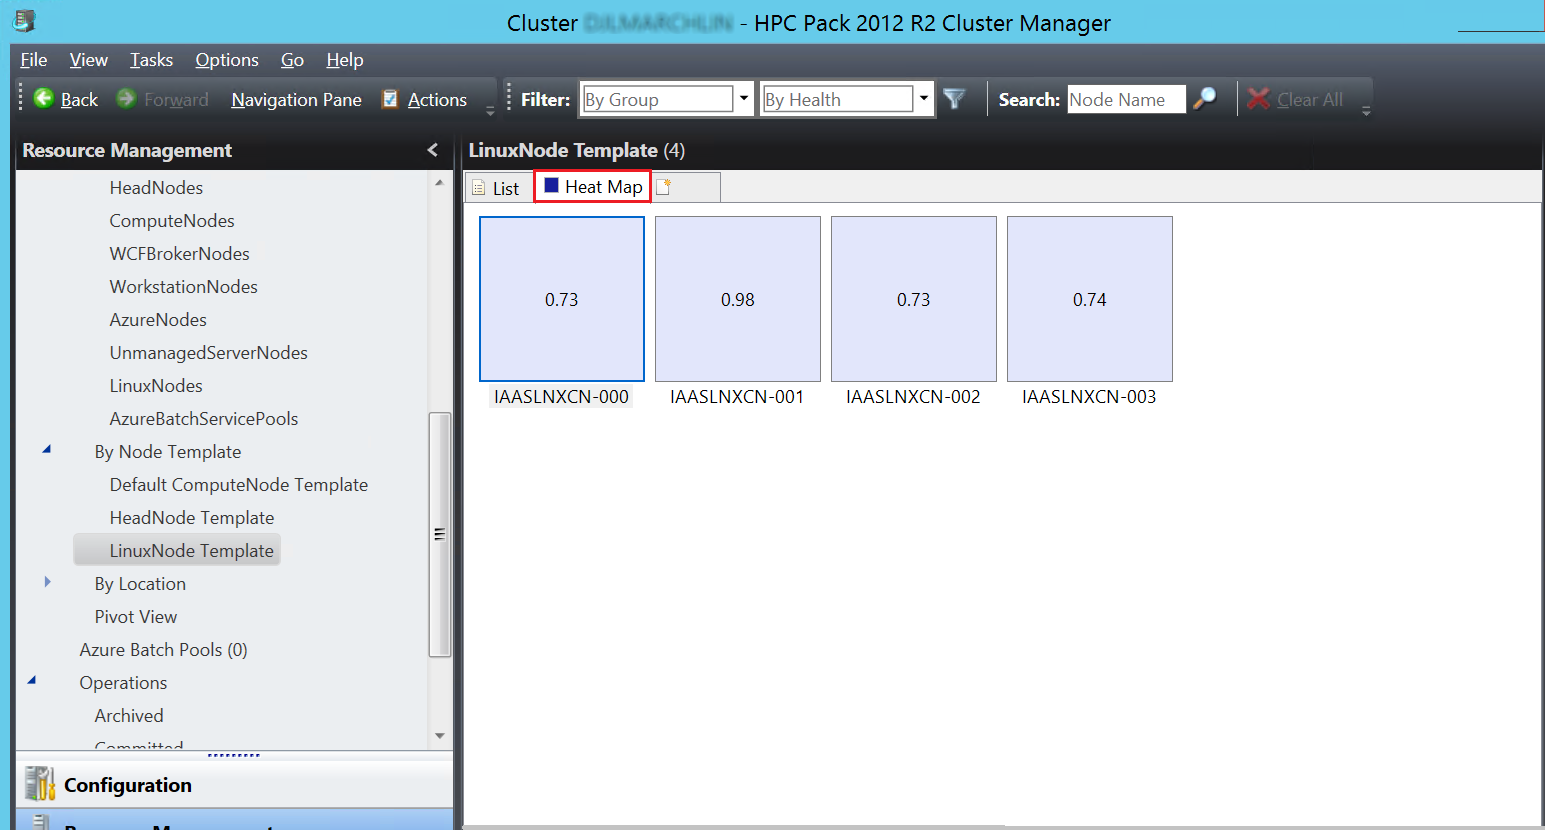
Task: Open the Help menu
Action: tap(345, 60)
